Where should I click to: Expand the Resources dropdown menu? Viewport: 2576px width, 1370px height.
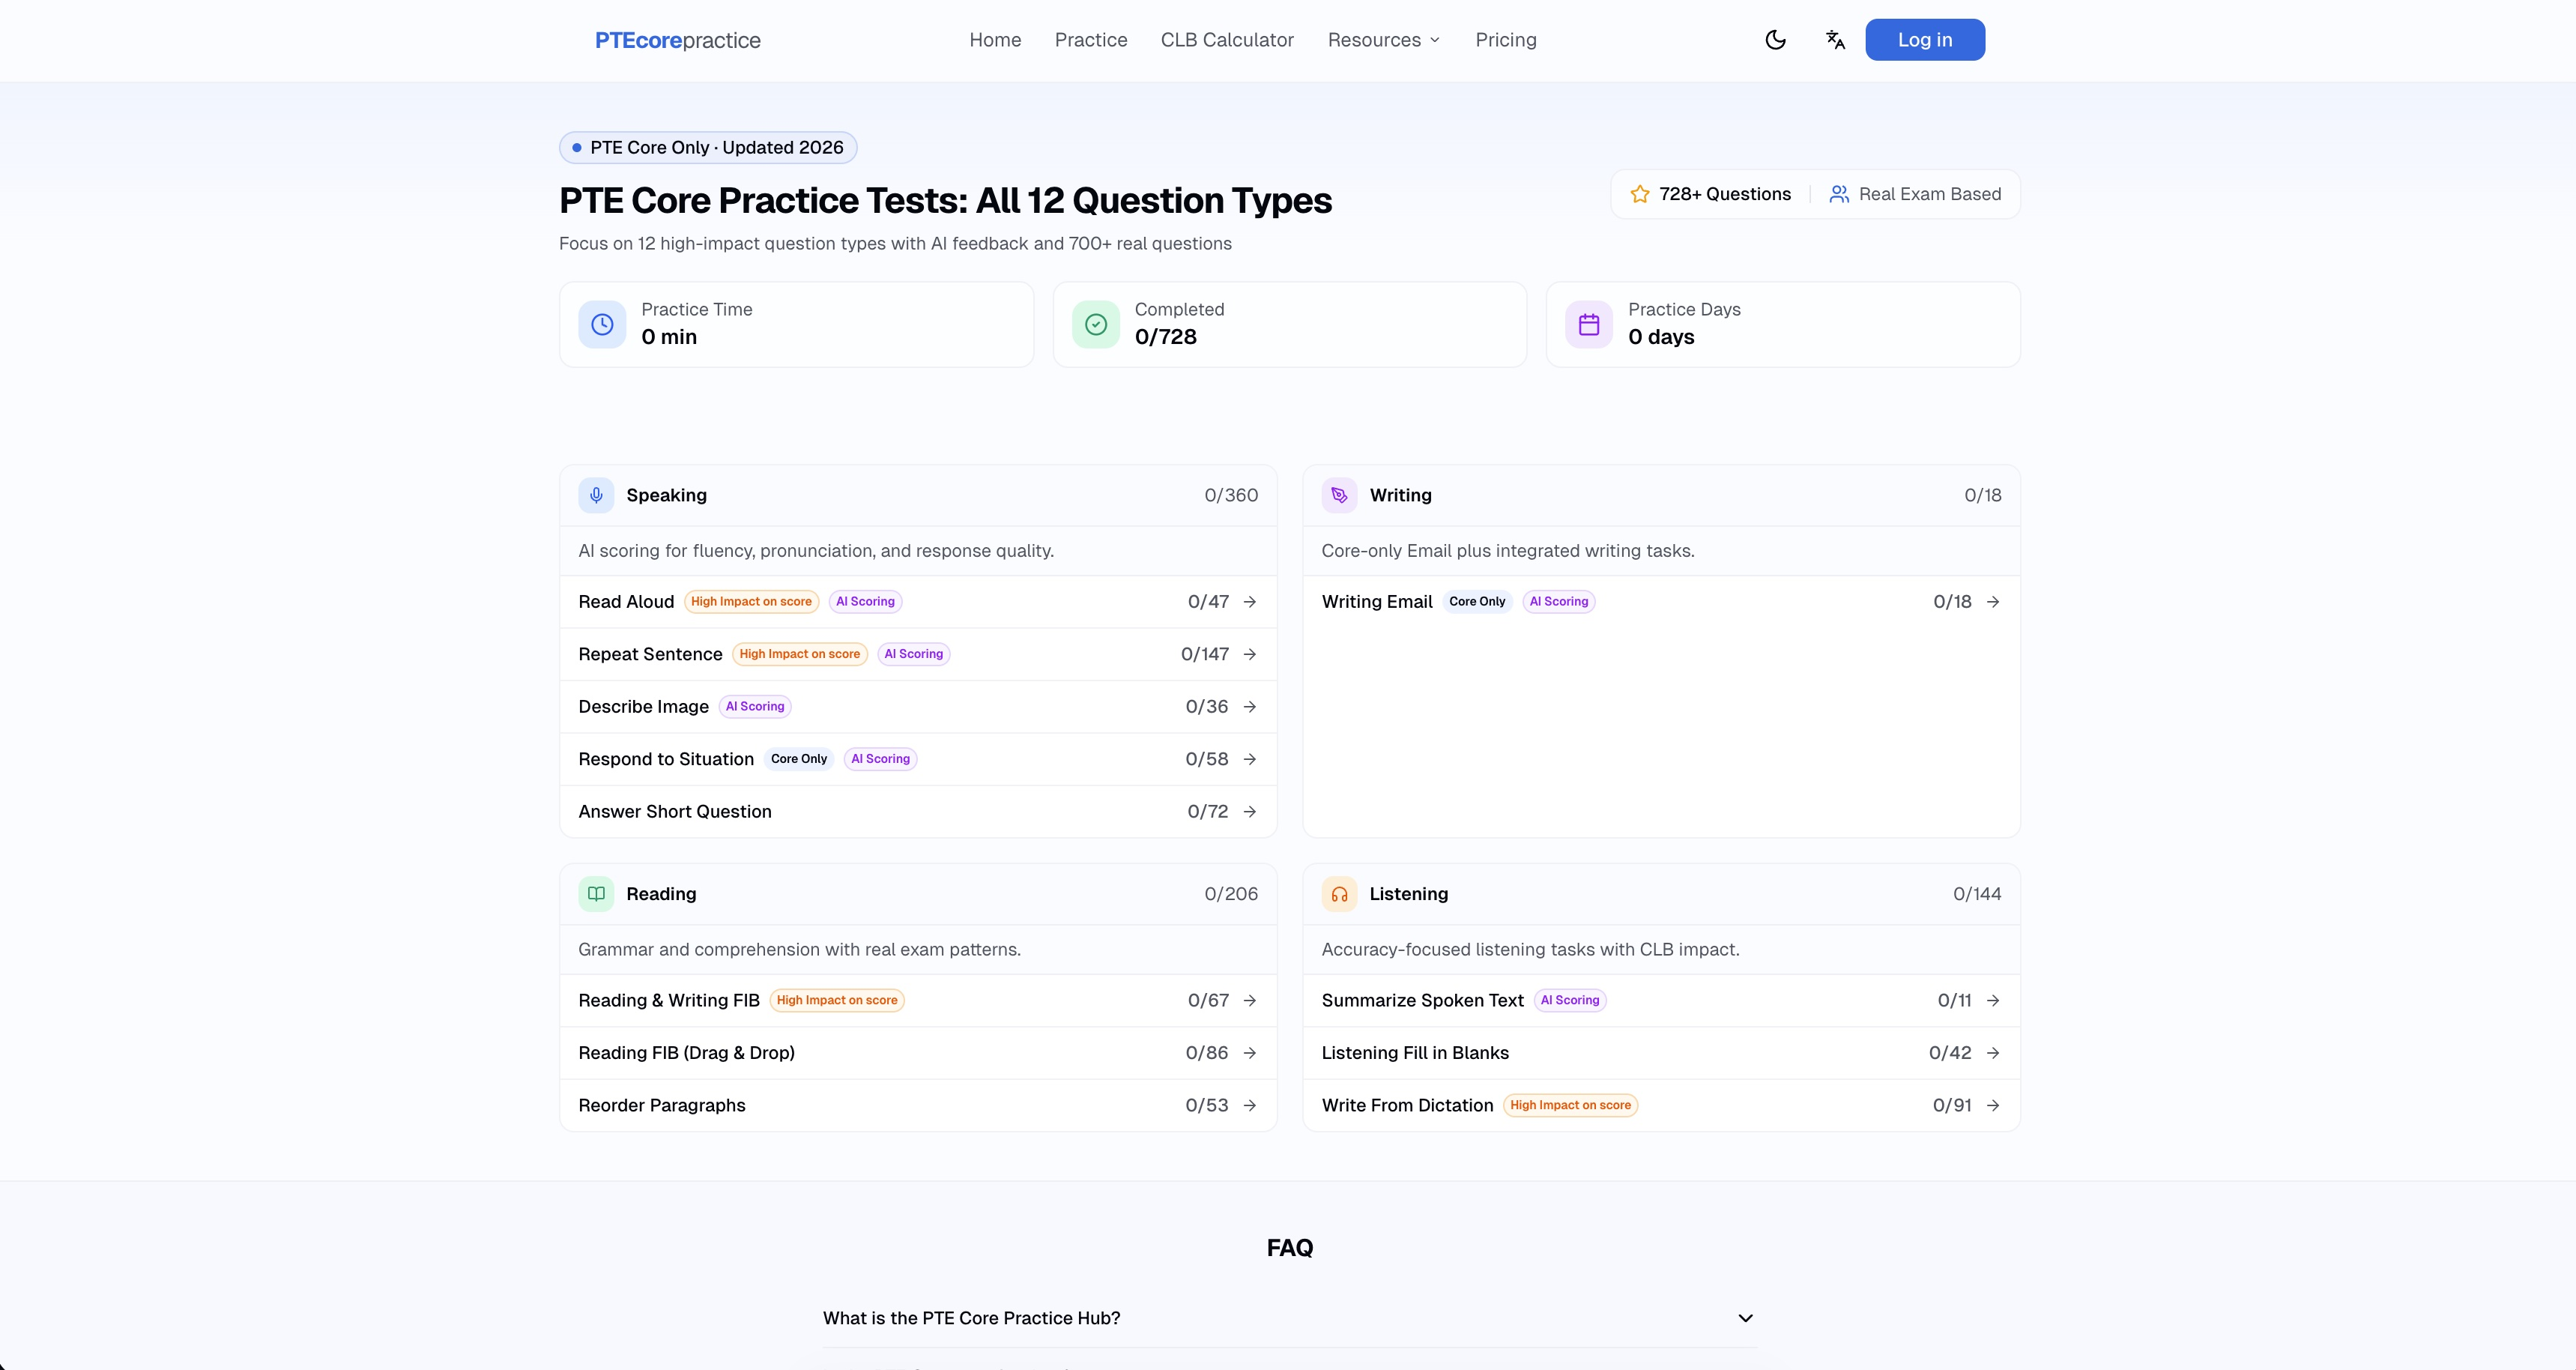(x=1383, y=40)
